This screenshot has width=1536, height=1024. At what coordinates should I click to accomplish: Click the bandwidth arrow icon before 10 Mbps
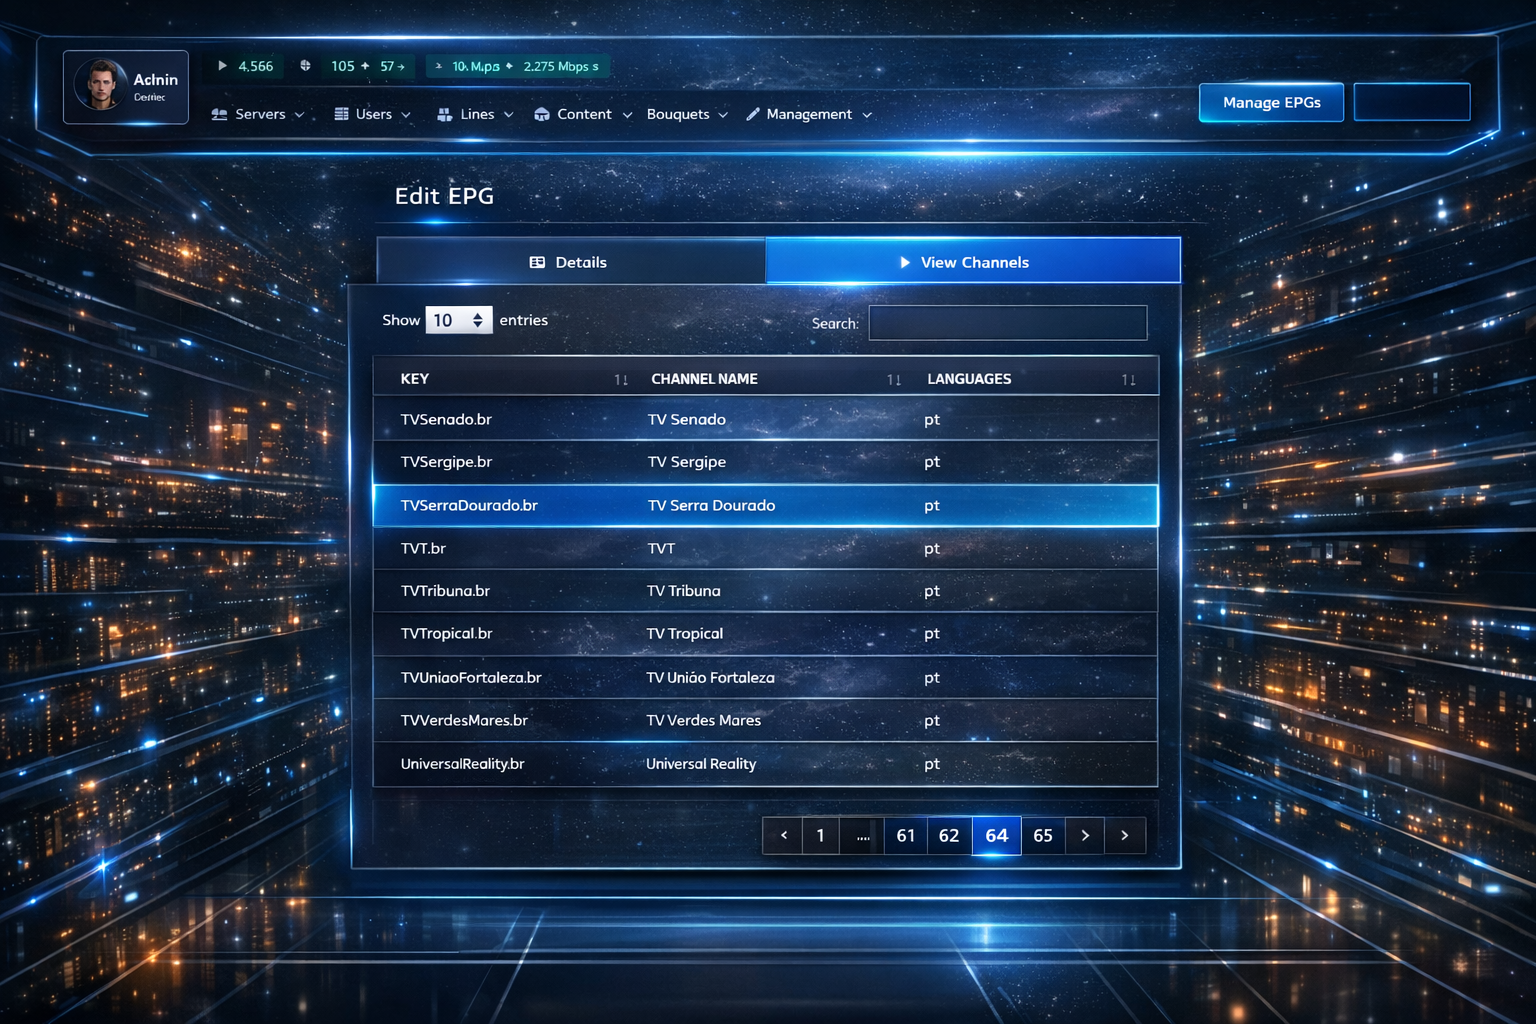[438, 66]
